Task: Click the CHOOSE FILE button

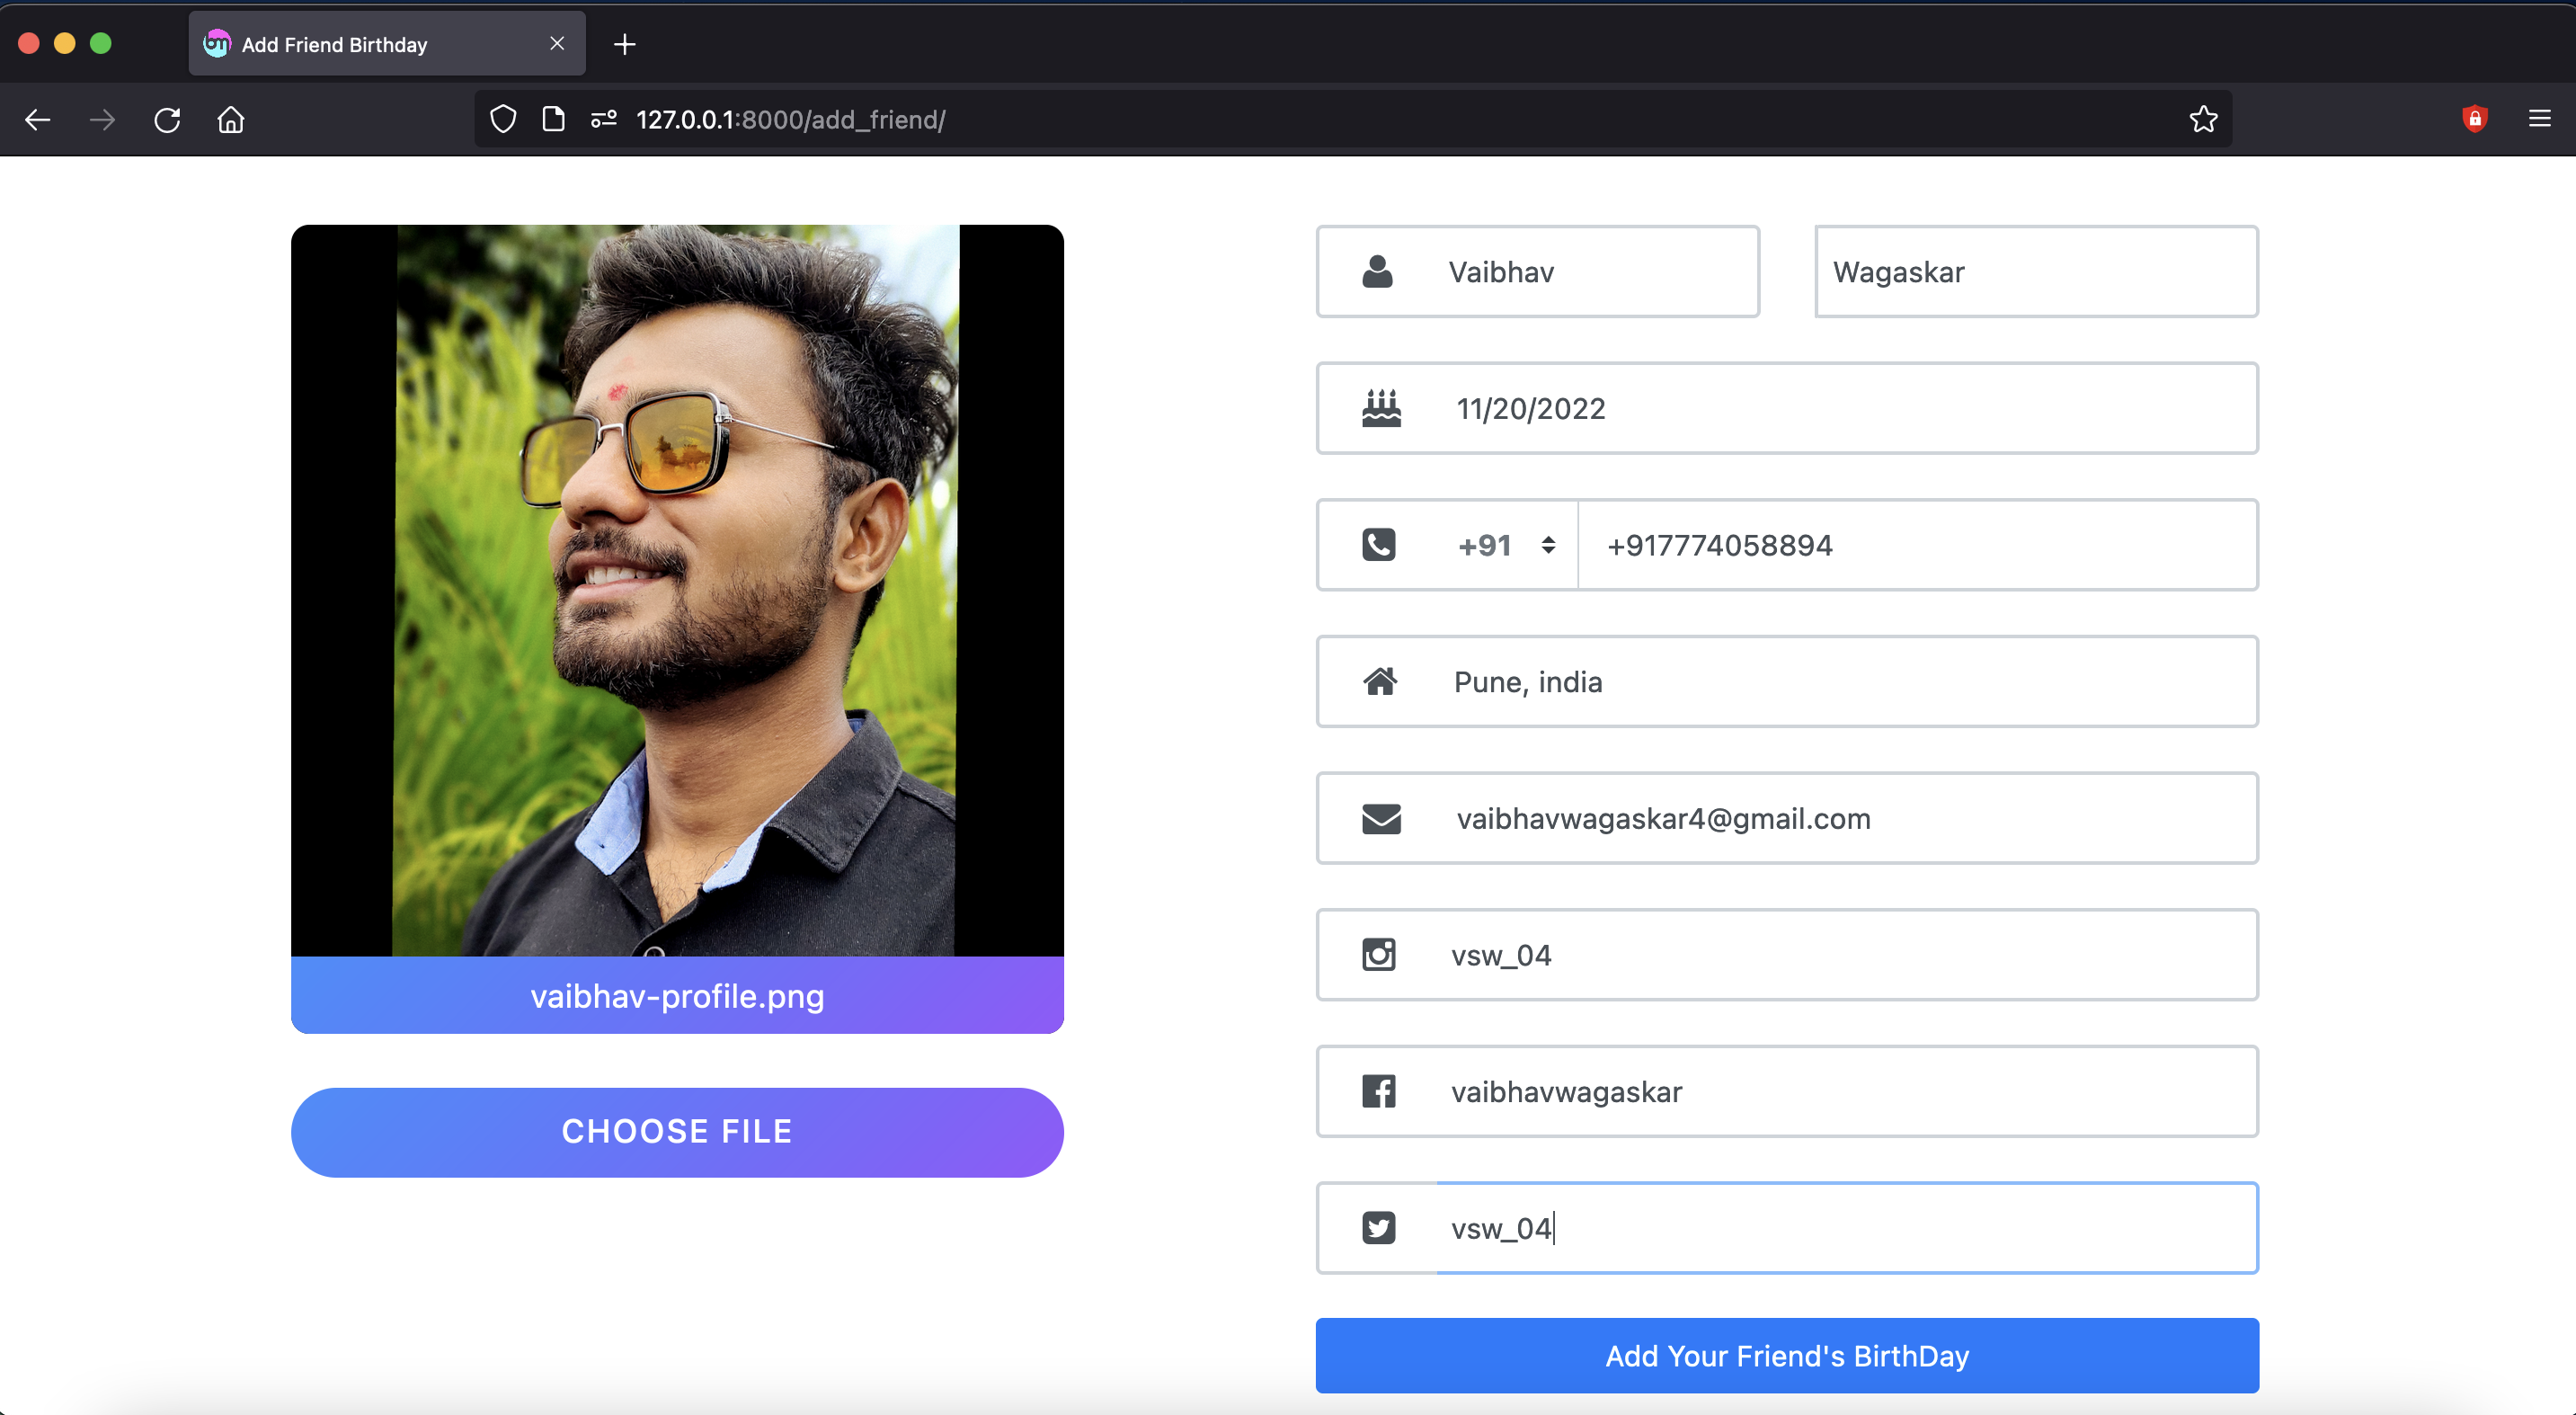Action: click(x=677, y=1131)
